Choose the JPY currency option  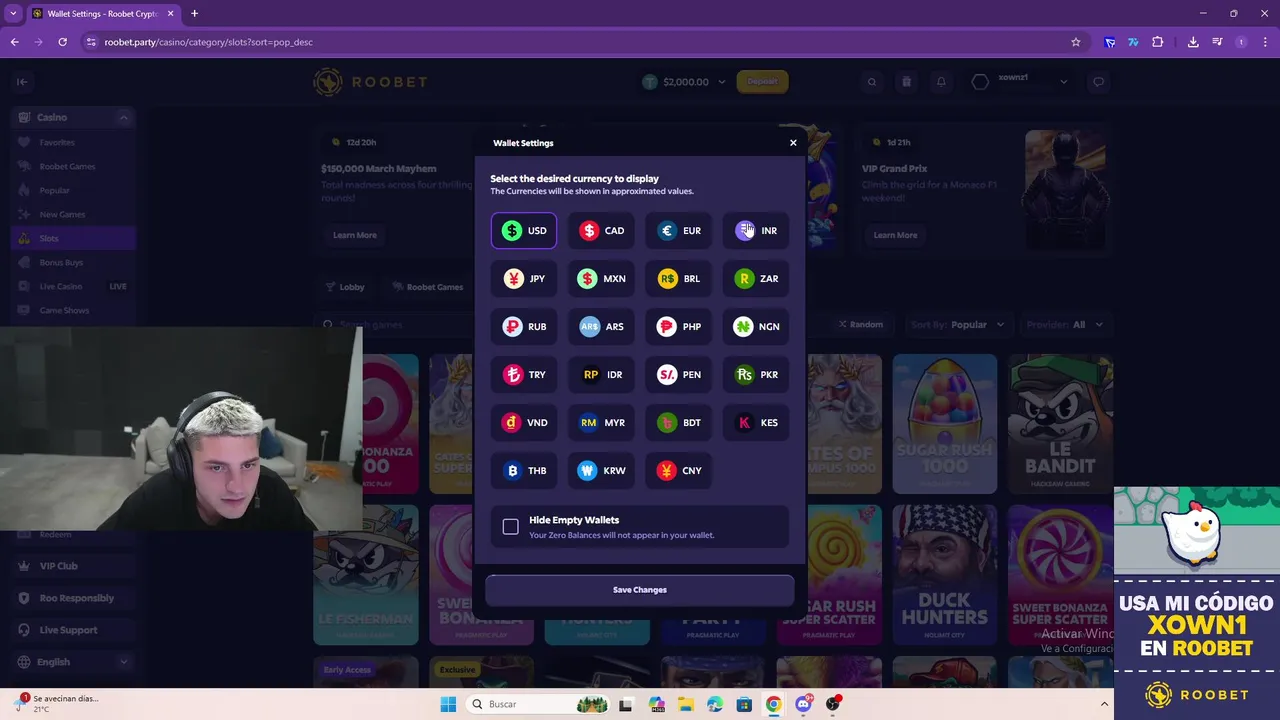[x=524, y=279]
